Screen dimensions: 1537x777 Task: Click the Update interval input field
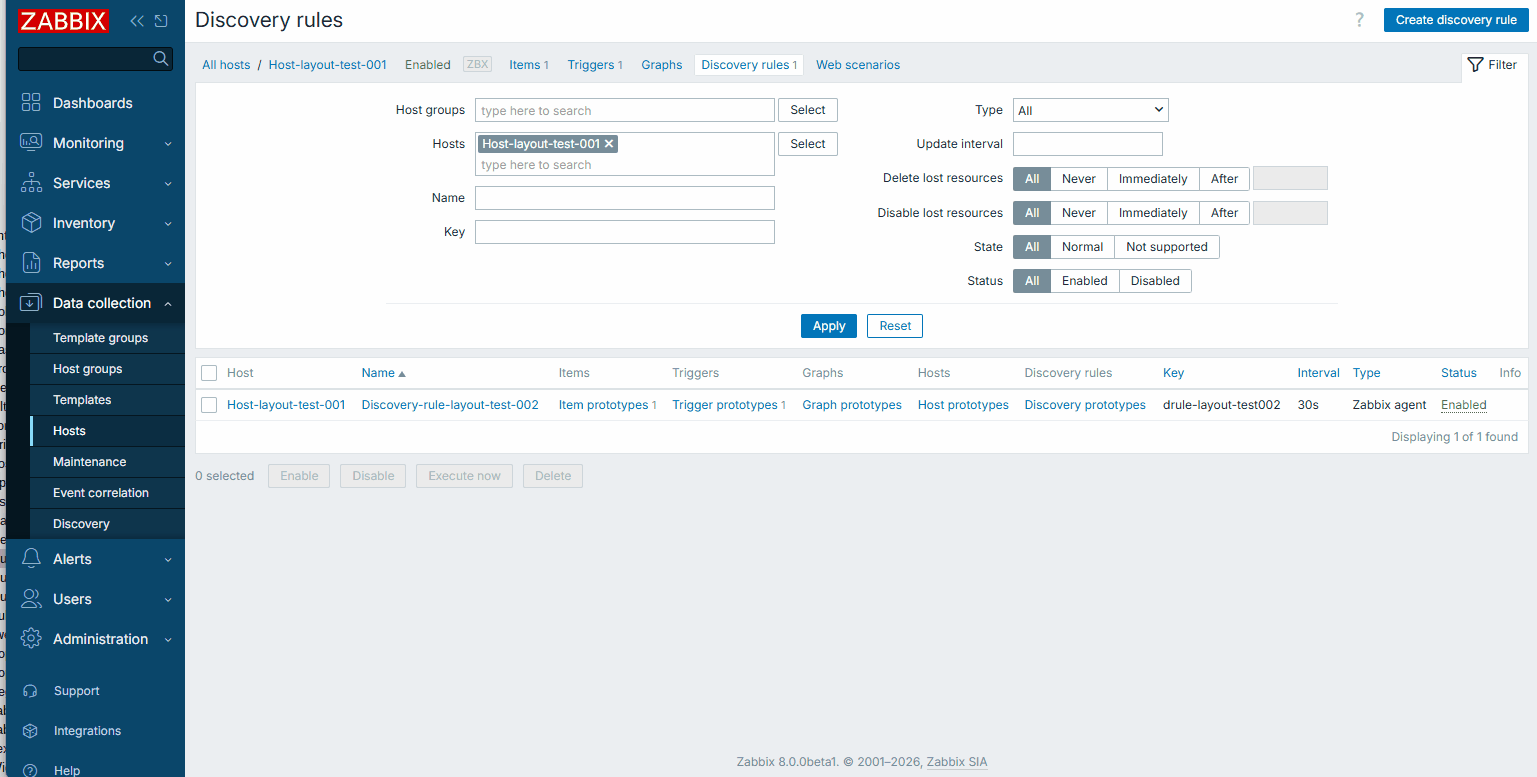[1087, 144]
